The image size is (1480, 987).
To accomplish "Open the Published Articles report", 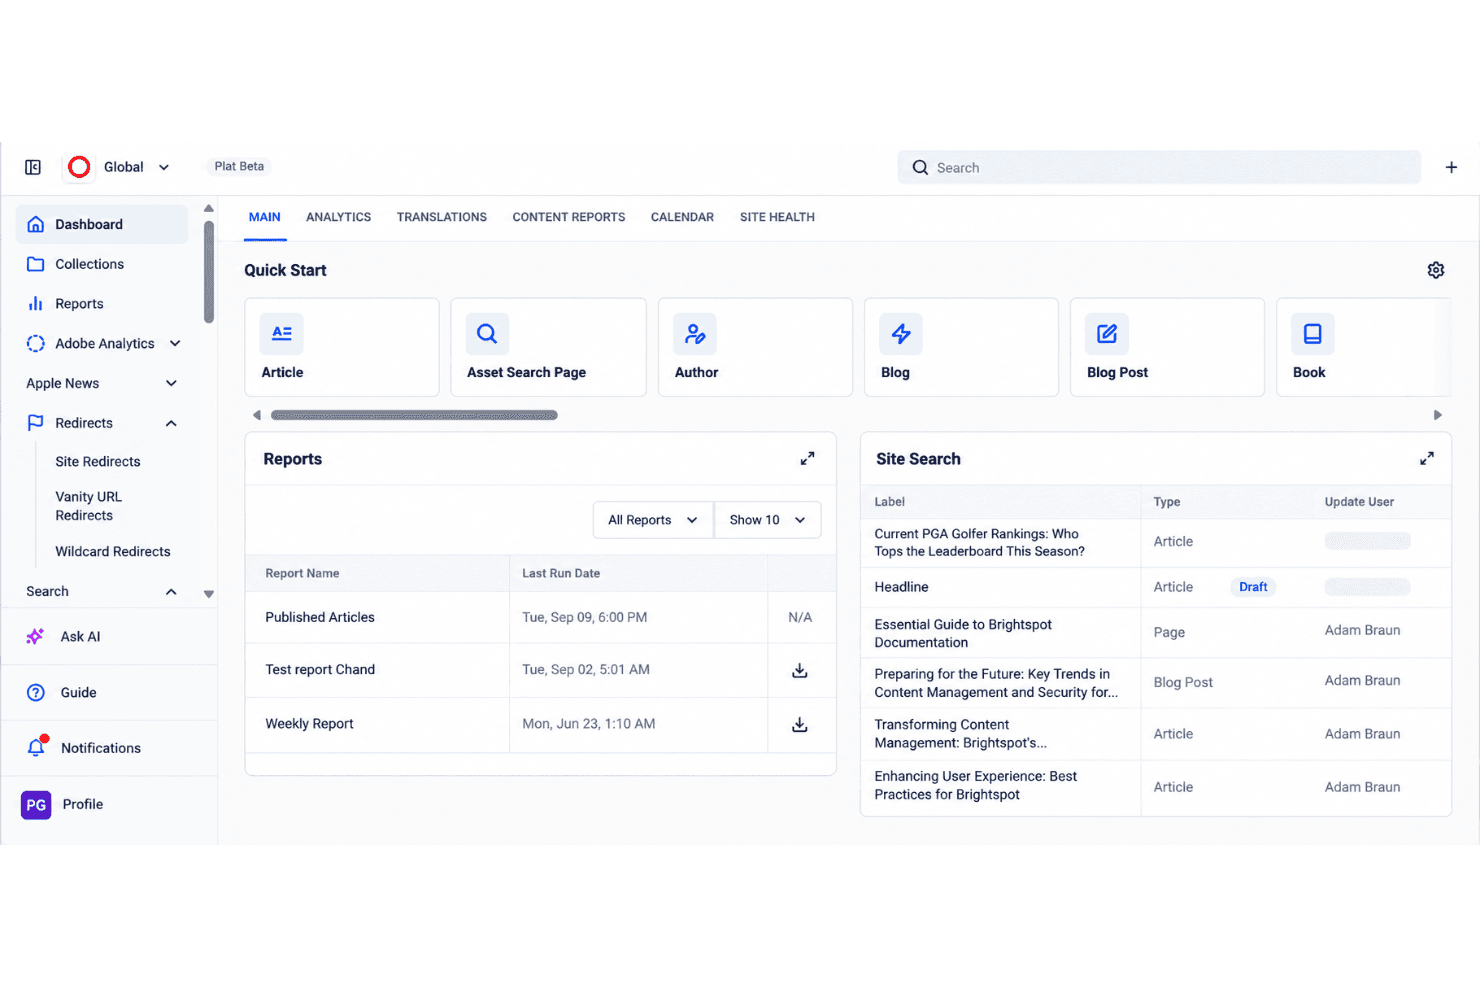I will pyautogui.click(x=320, y=617).
